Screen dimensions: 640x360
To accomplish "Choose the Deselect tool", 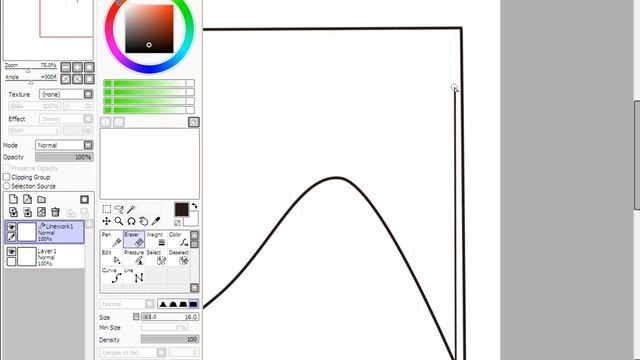I will point(179,258).
